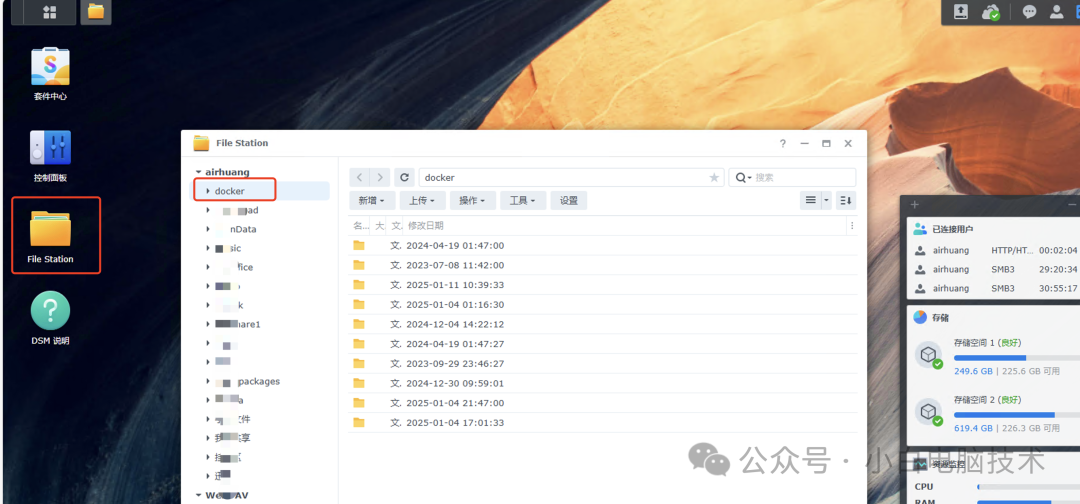Toggle the favorite star in the path bar
Viewport: 1080px width, 504px height.
(x=714, y=178)
